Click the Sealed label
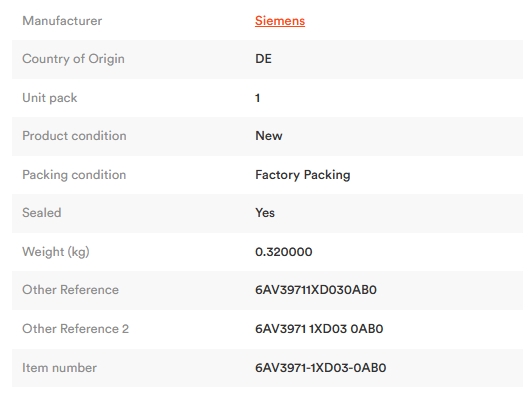This screenshot has width=528, height=418. 42,213
